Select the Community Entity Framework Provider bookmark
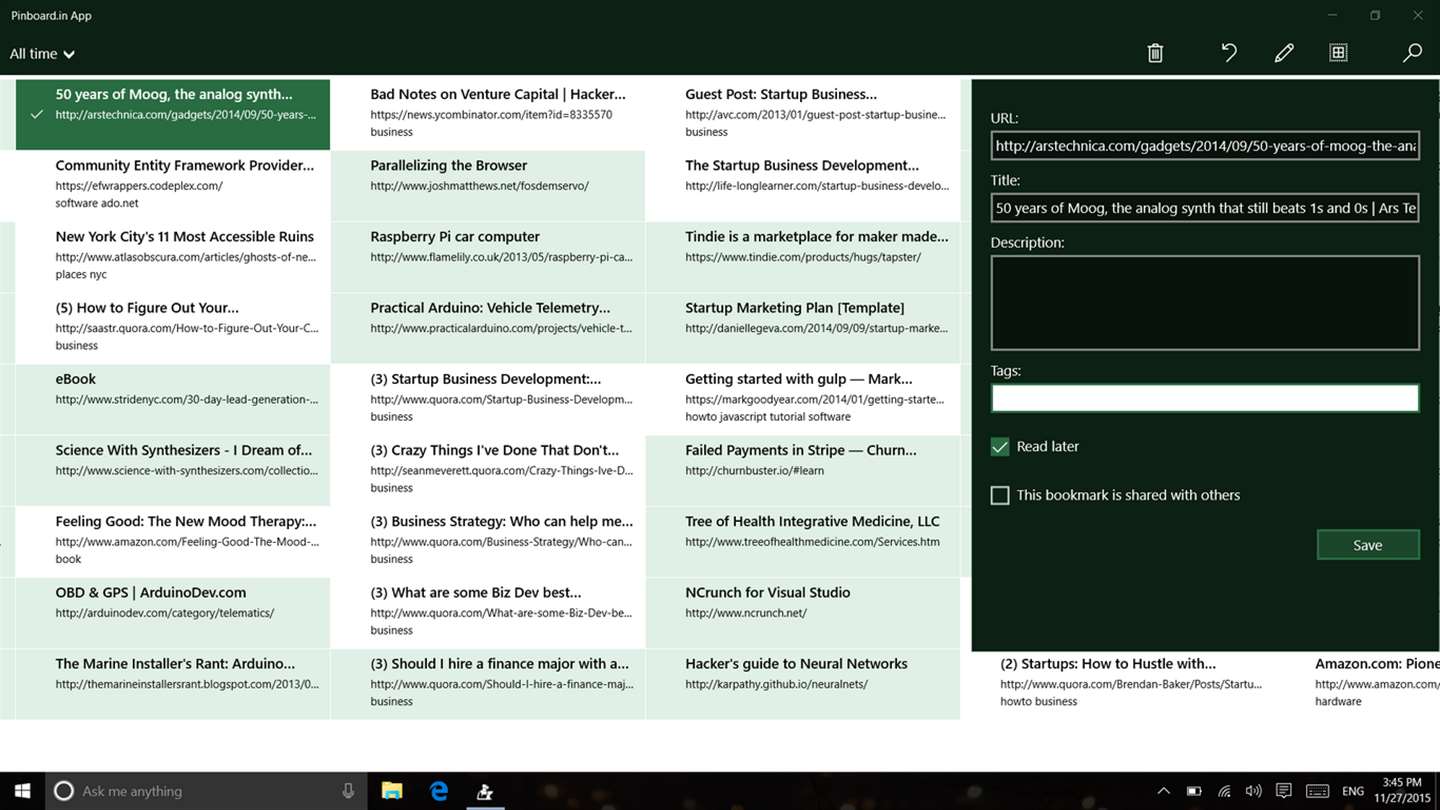Image resolution: width=1440 pixels, height=810 pixels. [172, 186]
